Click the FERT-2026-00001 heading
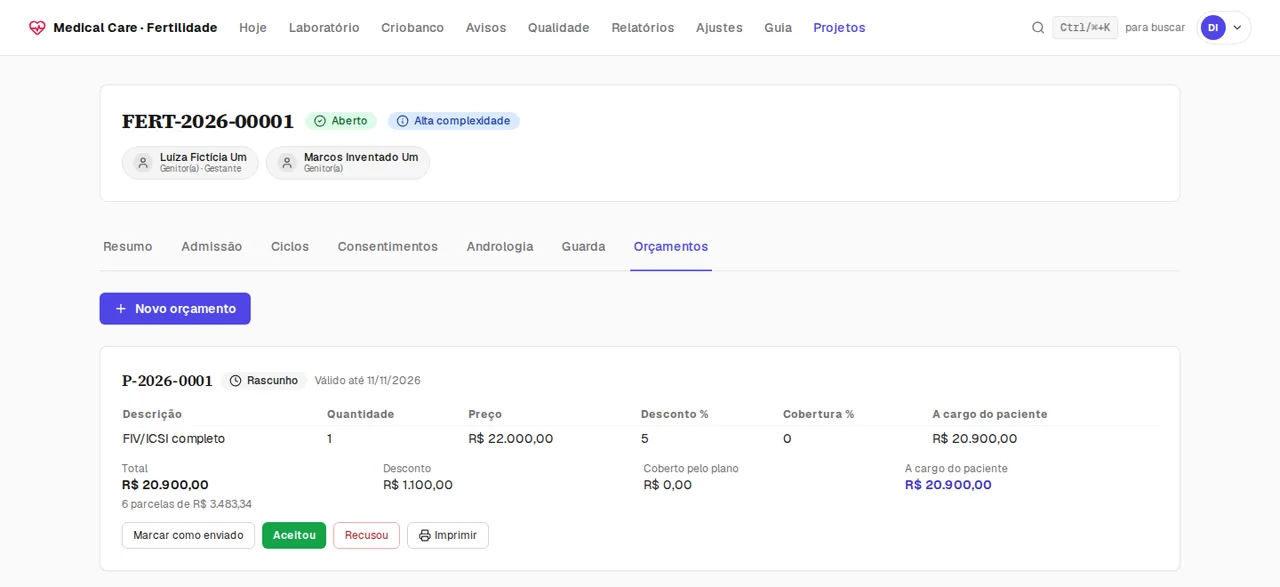Screen dimensions: 1280x587 click(x=208, y=122)
